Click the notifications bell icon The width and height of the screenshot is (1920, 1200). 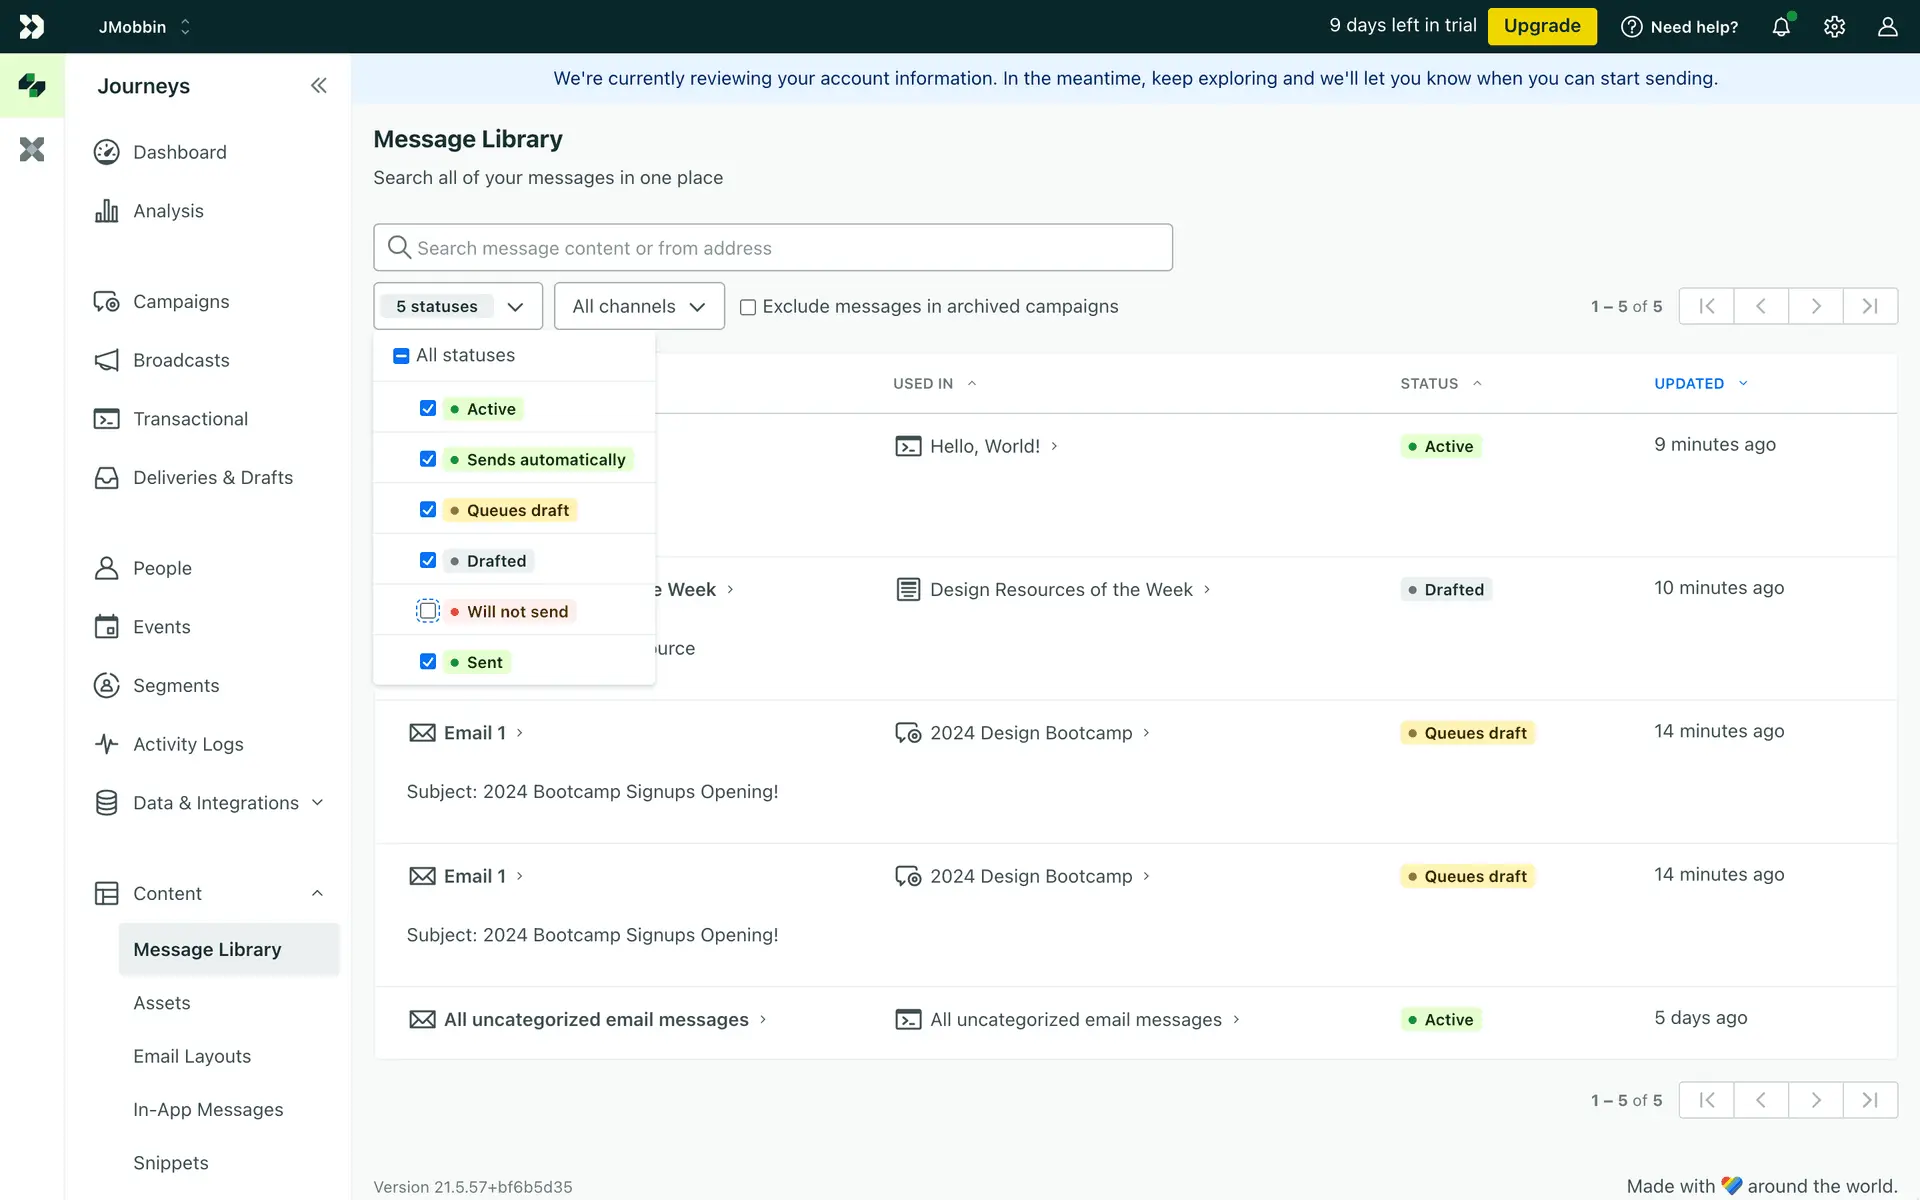pos(1781,27)
